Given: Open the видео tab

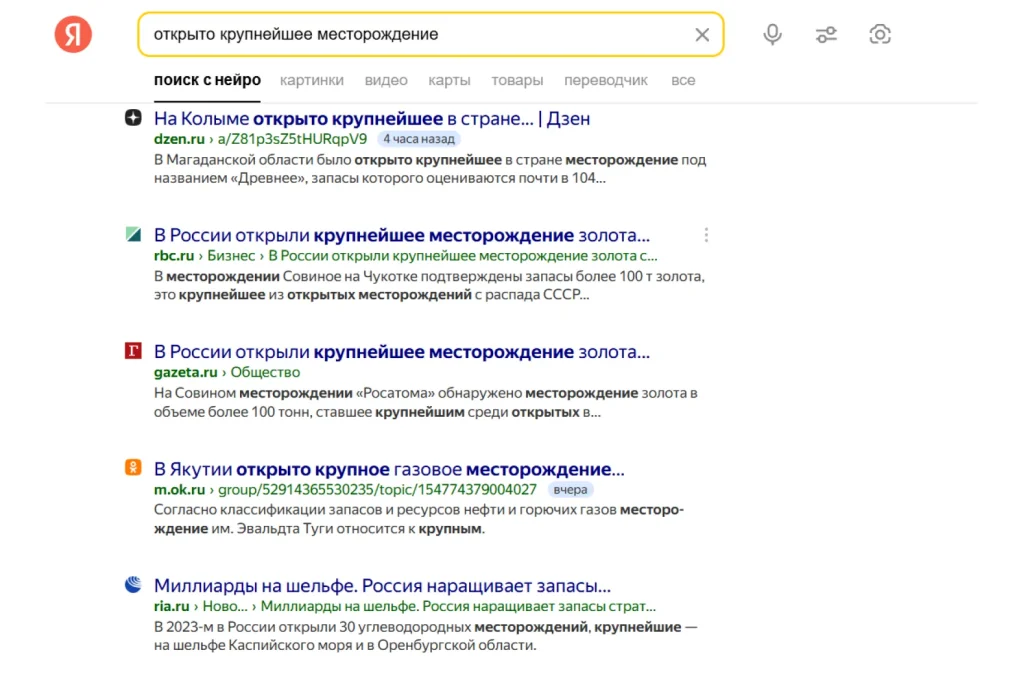Looking at the screenshot, I should pos(386,80).
